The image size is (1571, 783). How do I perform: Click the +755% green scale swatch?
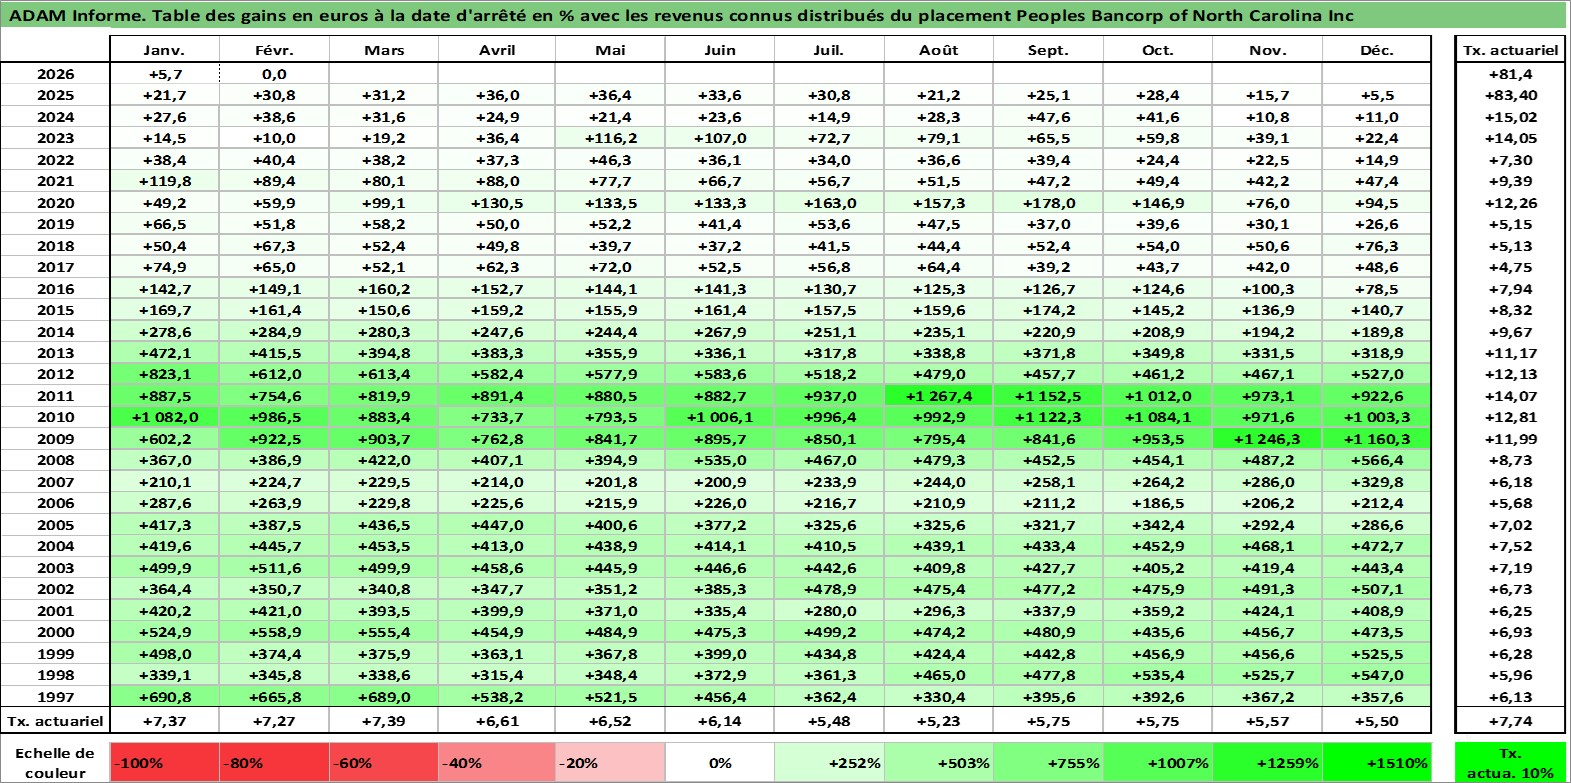(1048, 762)
